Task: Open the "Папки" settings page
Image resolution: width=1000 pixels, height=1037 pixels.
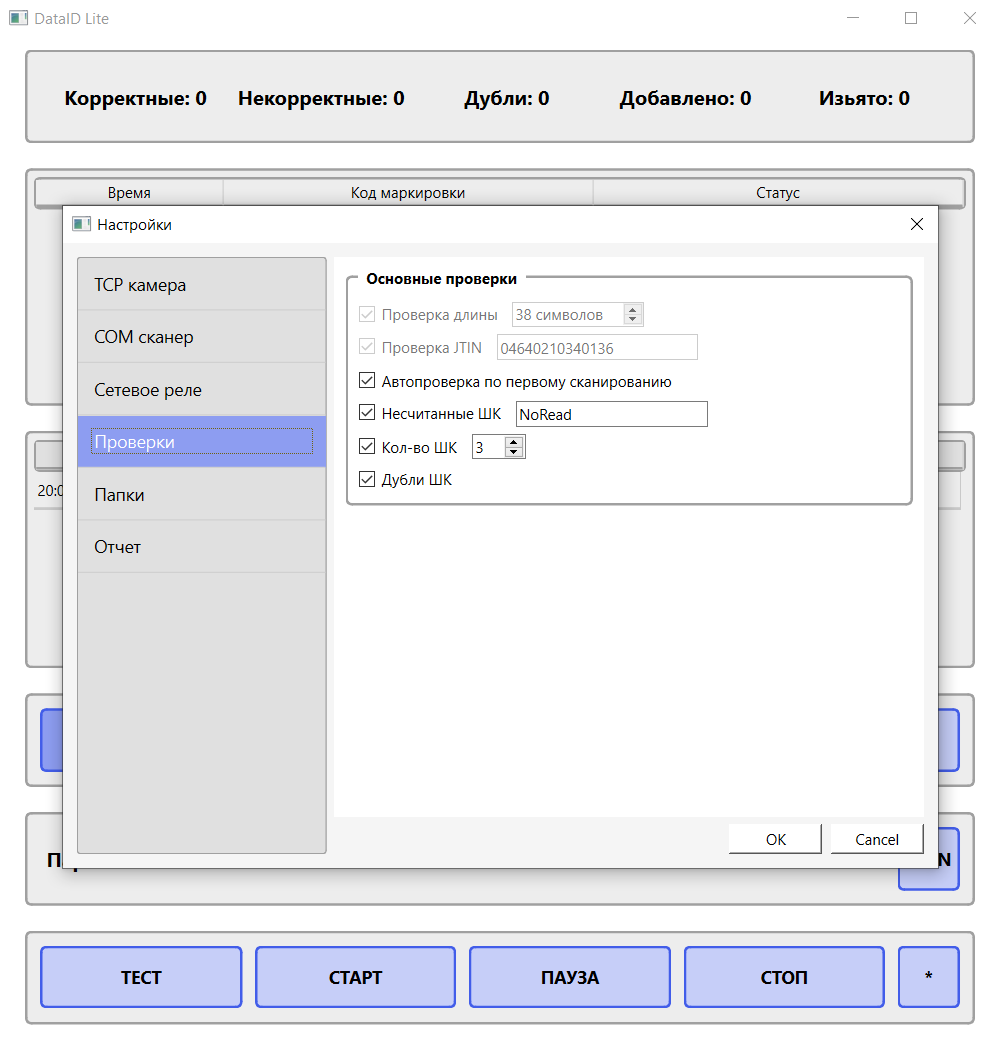Action: coord(201,494)
